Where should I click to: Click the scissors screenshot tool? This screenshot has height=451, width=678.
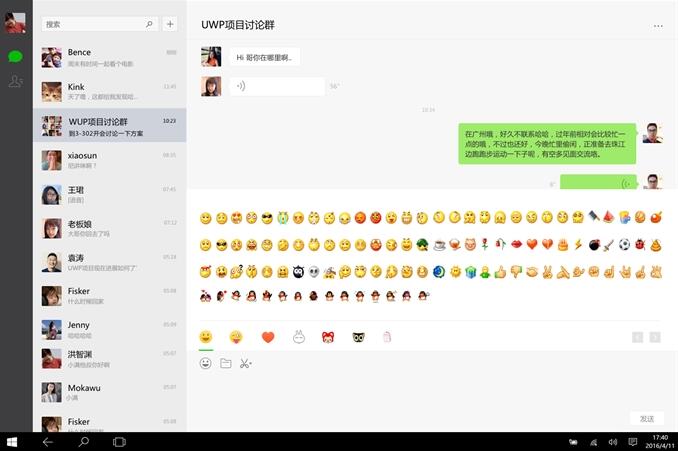pos(246,363)
